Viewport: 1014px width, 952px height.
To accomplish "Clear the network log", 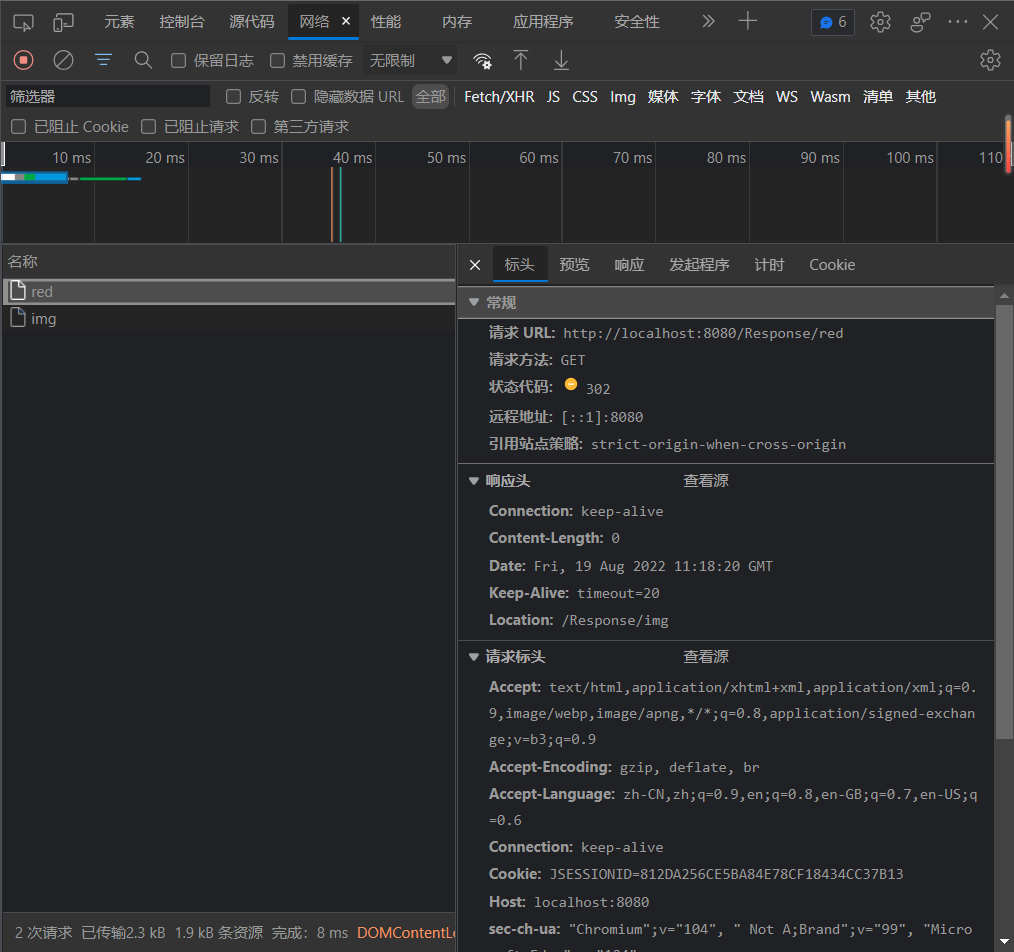I will point(63,60).
